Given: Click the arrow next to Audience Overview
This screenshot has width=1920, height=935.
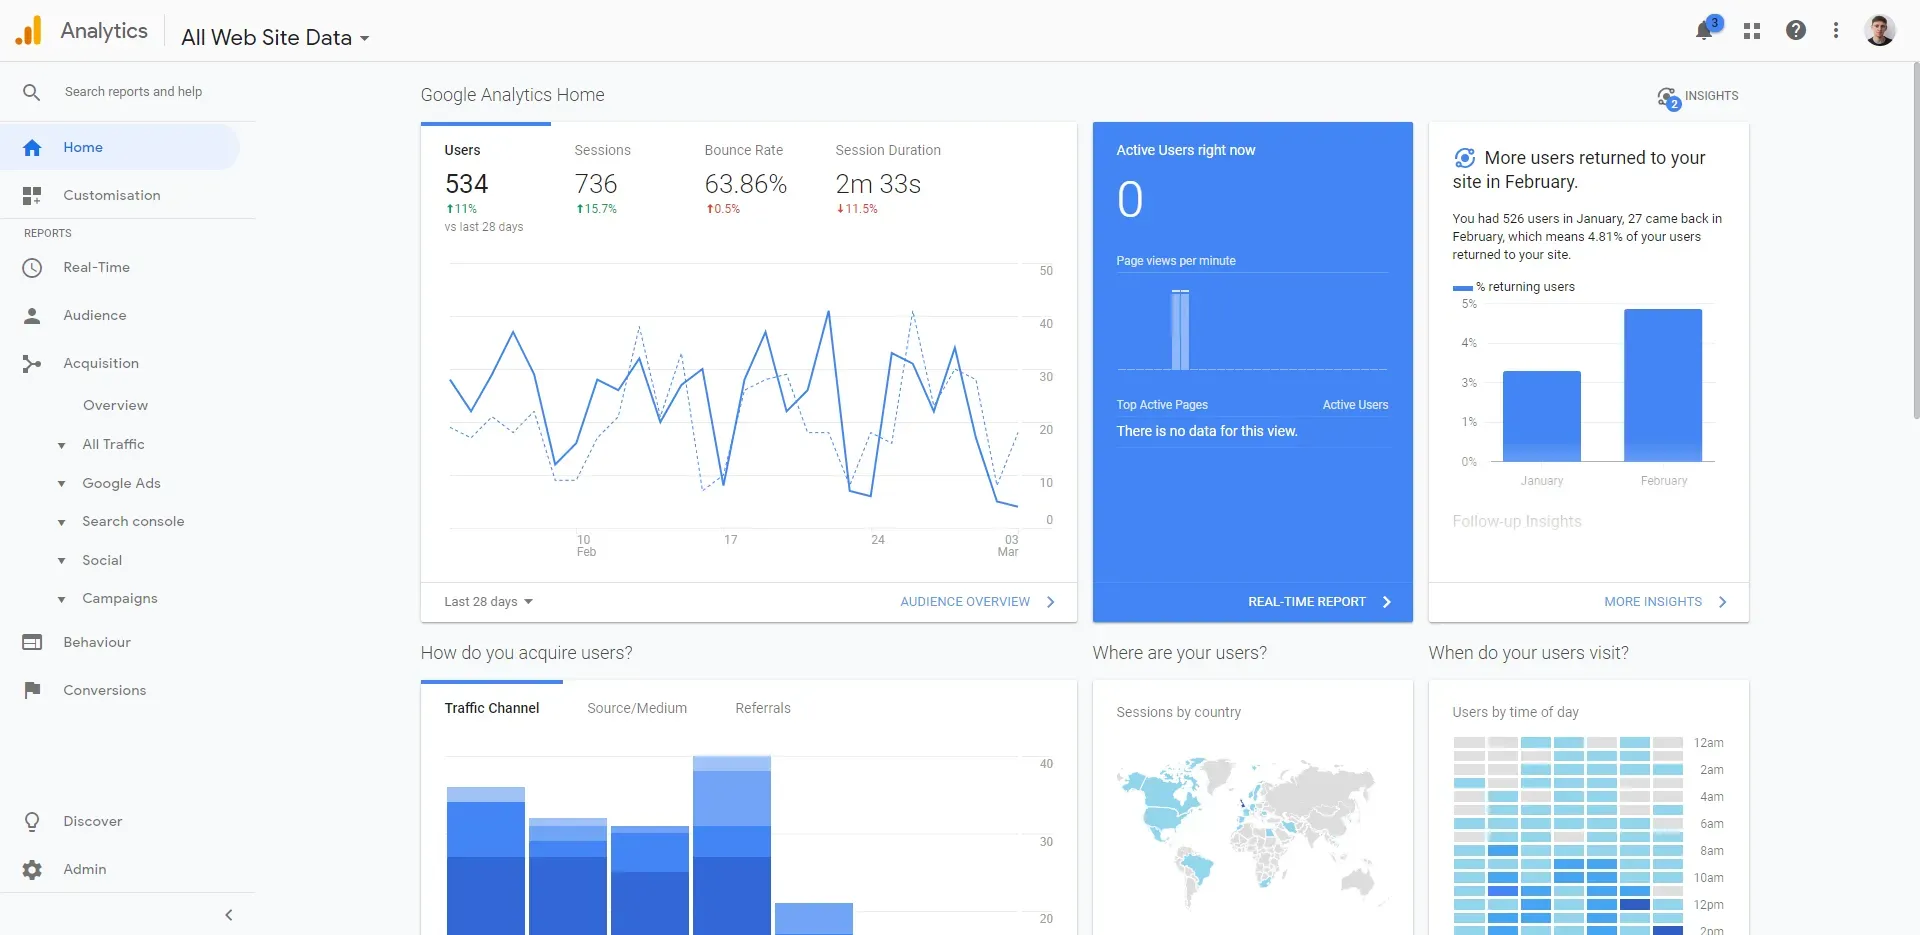Looking at the screenshot, I should click(1050, 602).
